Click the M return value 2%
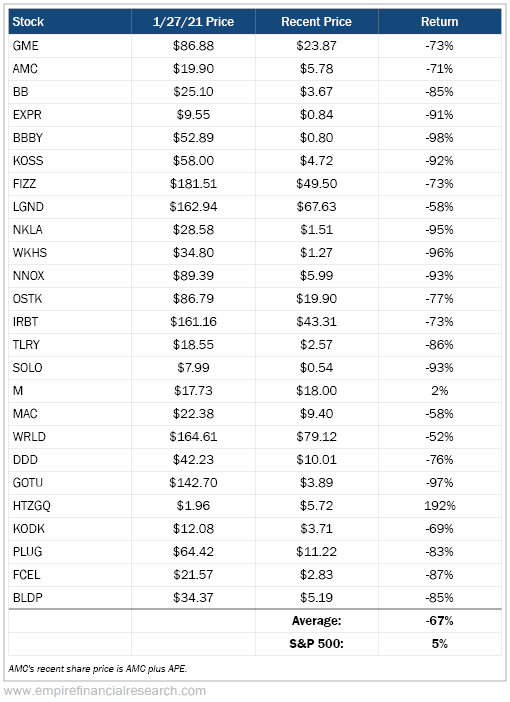The width and height of the screenshot is (510, 702). (440, 391)
